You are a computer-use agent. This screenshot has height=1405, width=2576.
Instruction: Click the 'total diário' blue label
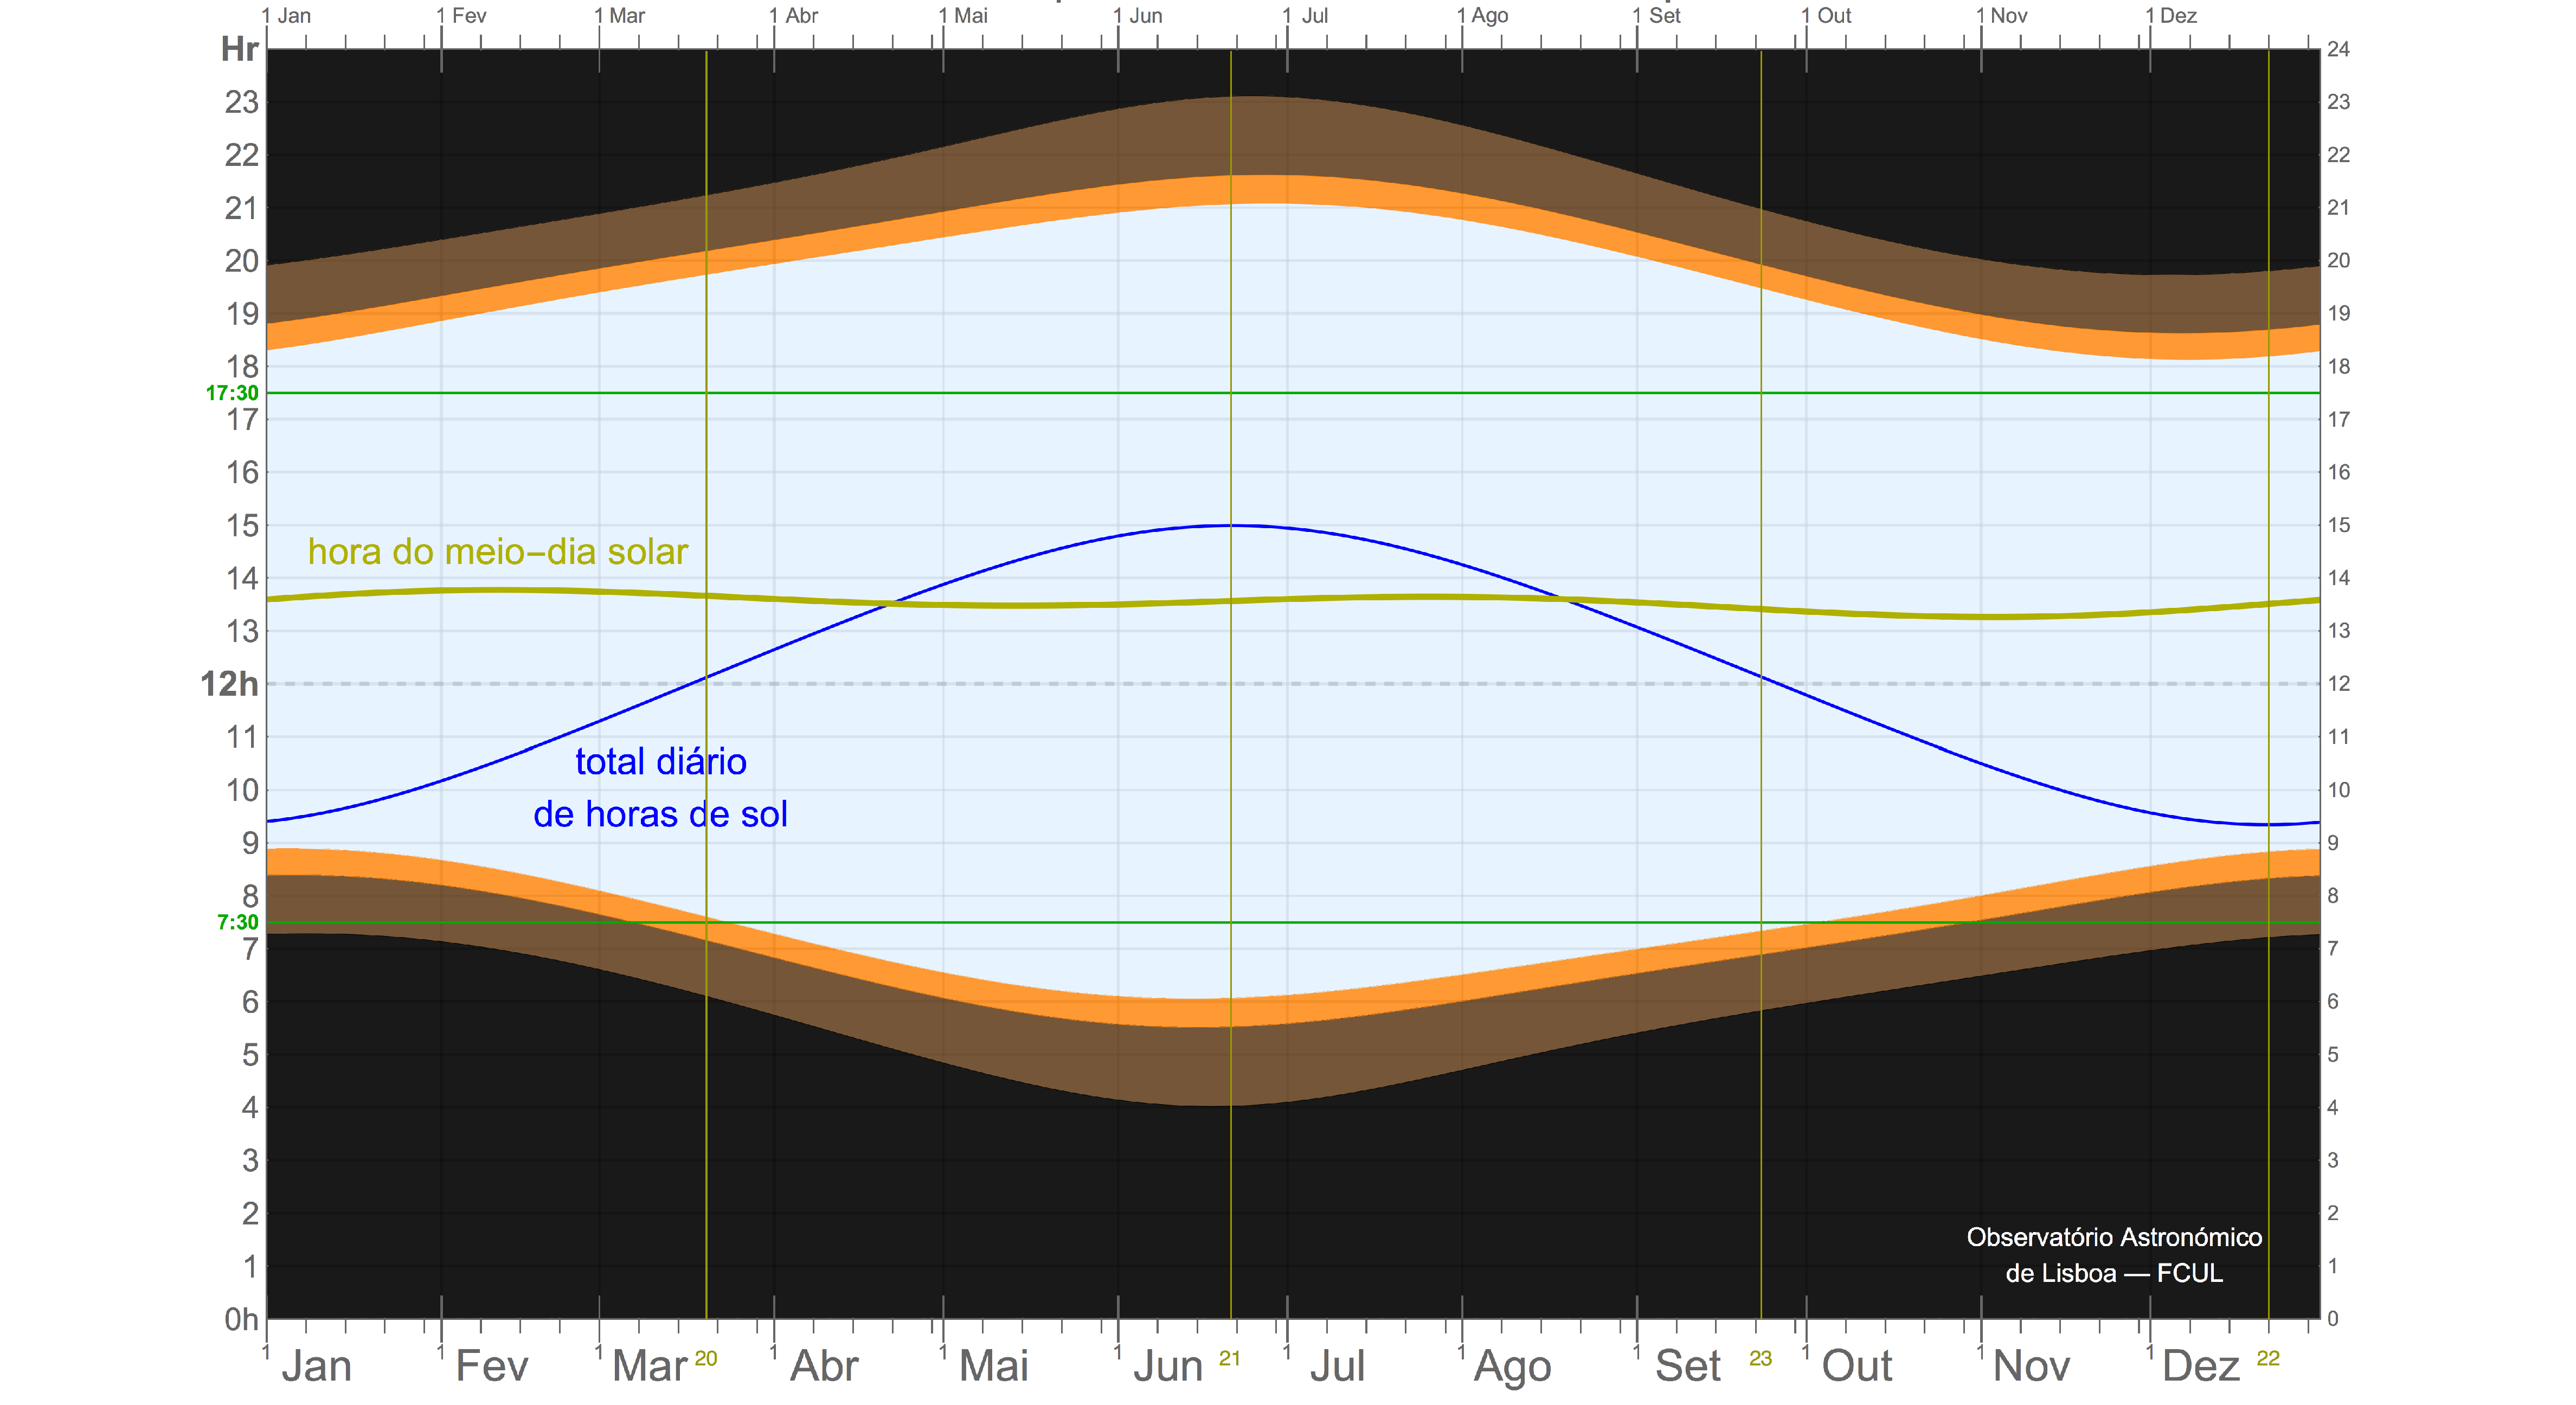660,762
